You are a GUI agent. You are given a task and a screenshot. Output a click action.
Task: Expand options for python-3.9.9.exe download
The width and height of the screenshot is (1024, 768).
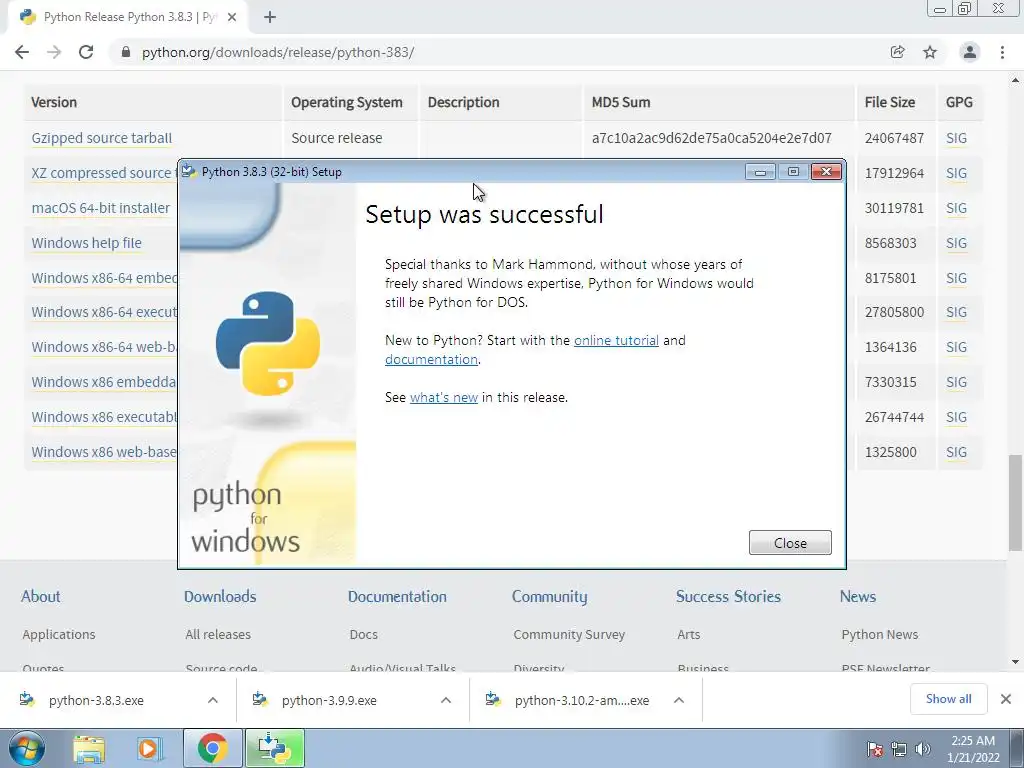(446, 700)
